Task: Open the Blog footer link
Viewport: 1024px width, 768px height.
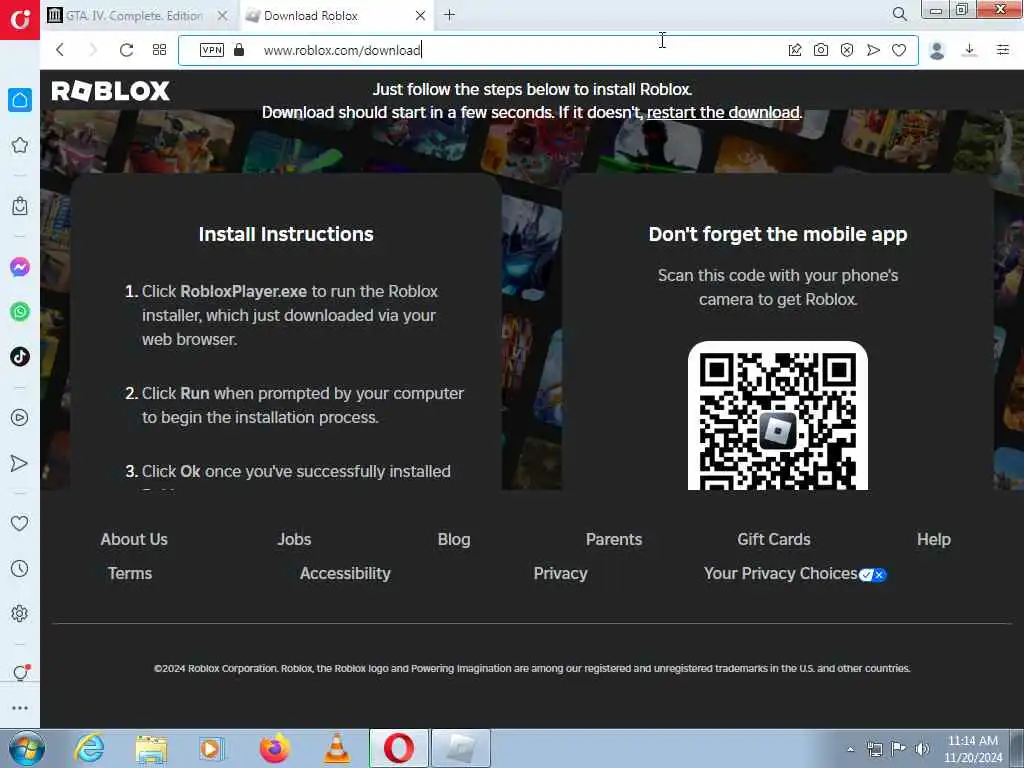Action: pyautogui.click(x=454, y=539)
